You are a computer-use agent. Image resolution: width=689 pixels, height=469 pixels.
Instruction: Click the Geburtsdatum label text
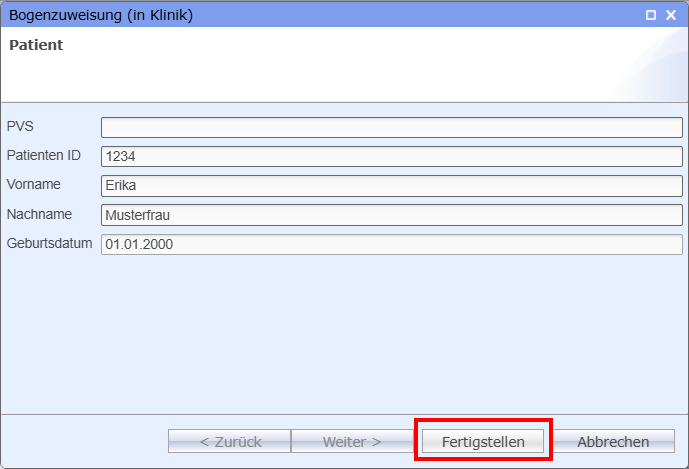coord(49,243)
